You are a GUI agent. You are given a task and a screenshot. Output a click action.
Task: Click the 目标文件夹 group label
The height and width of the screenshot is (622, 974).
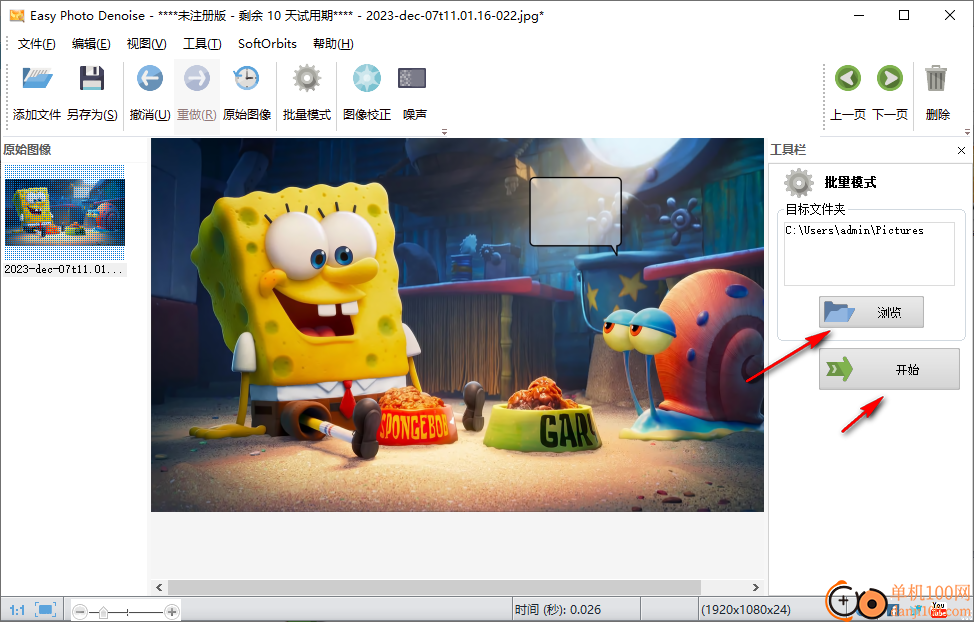815,209
